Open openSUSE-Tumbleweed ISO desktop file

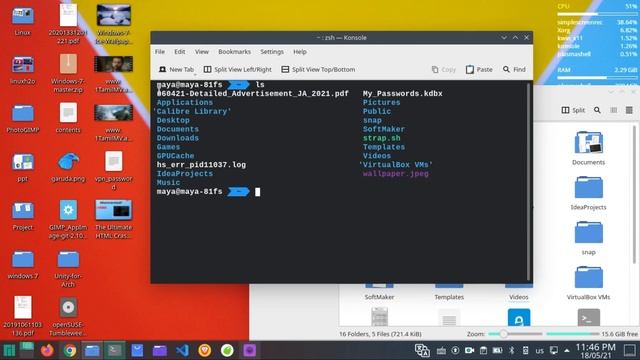(x=68, y=316)
